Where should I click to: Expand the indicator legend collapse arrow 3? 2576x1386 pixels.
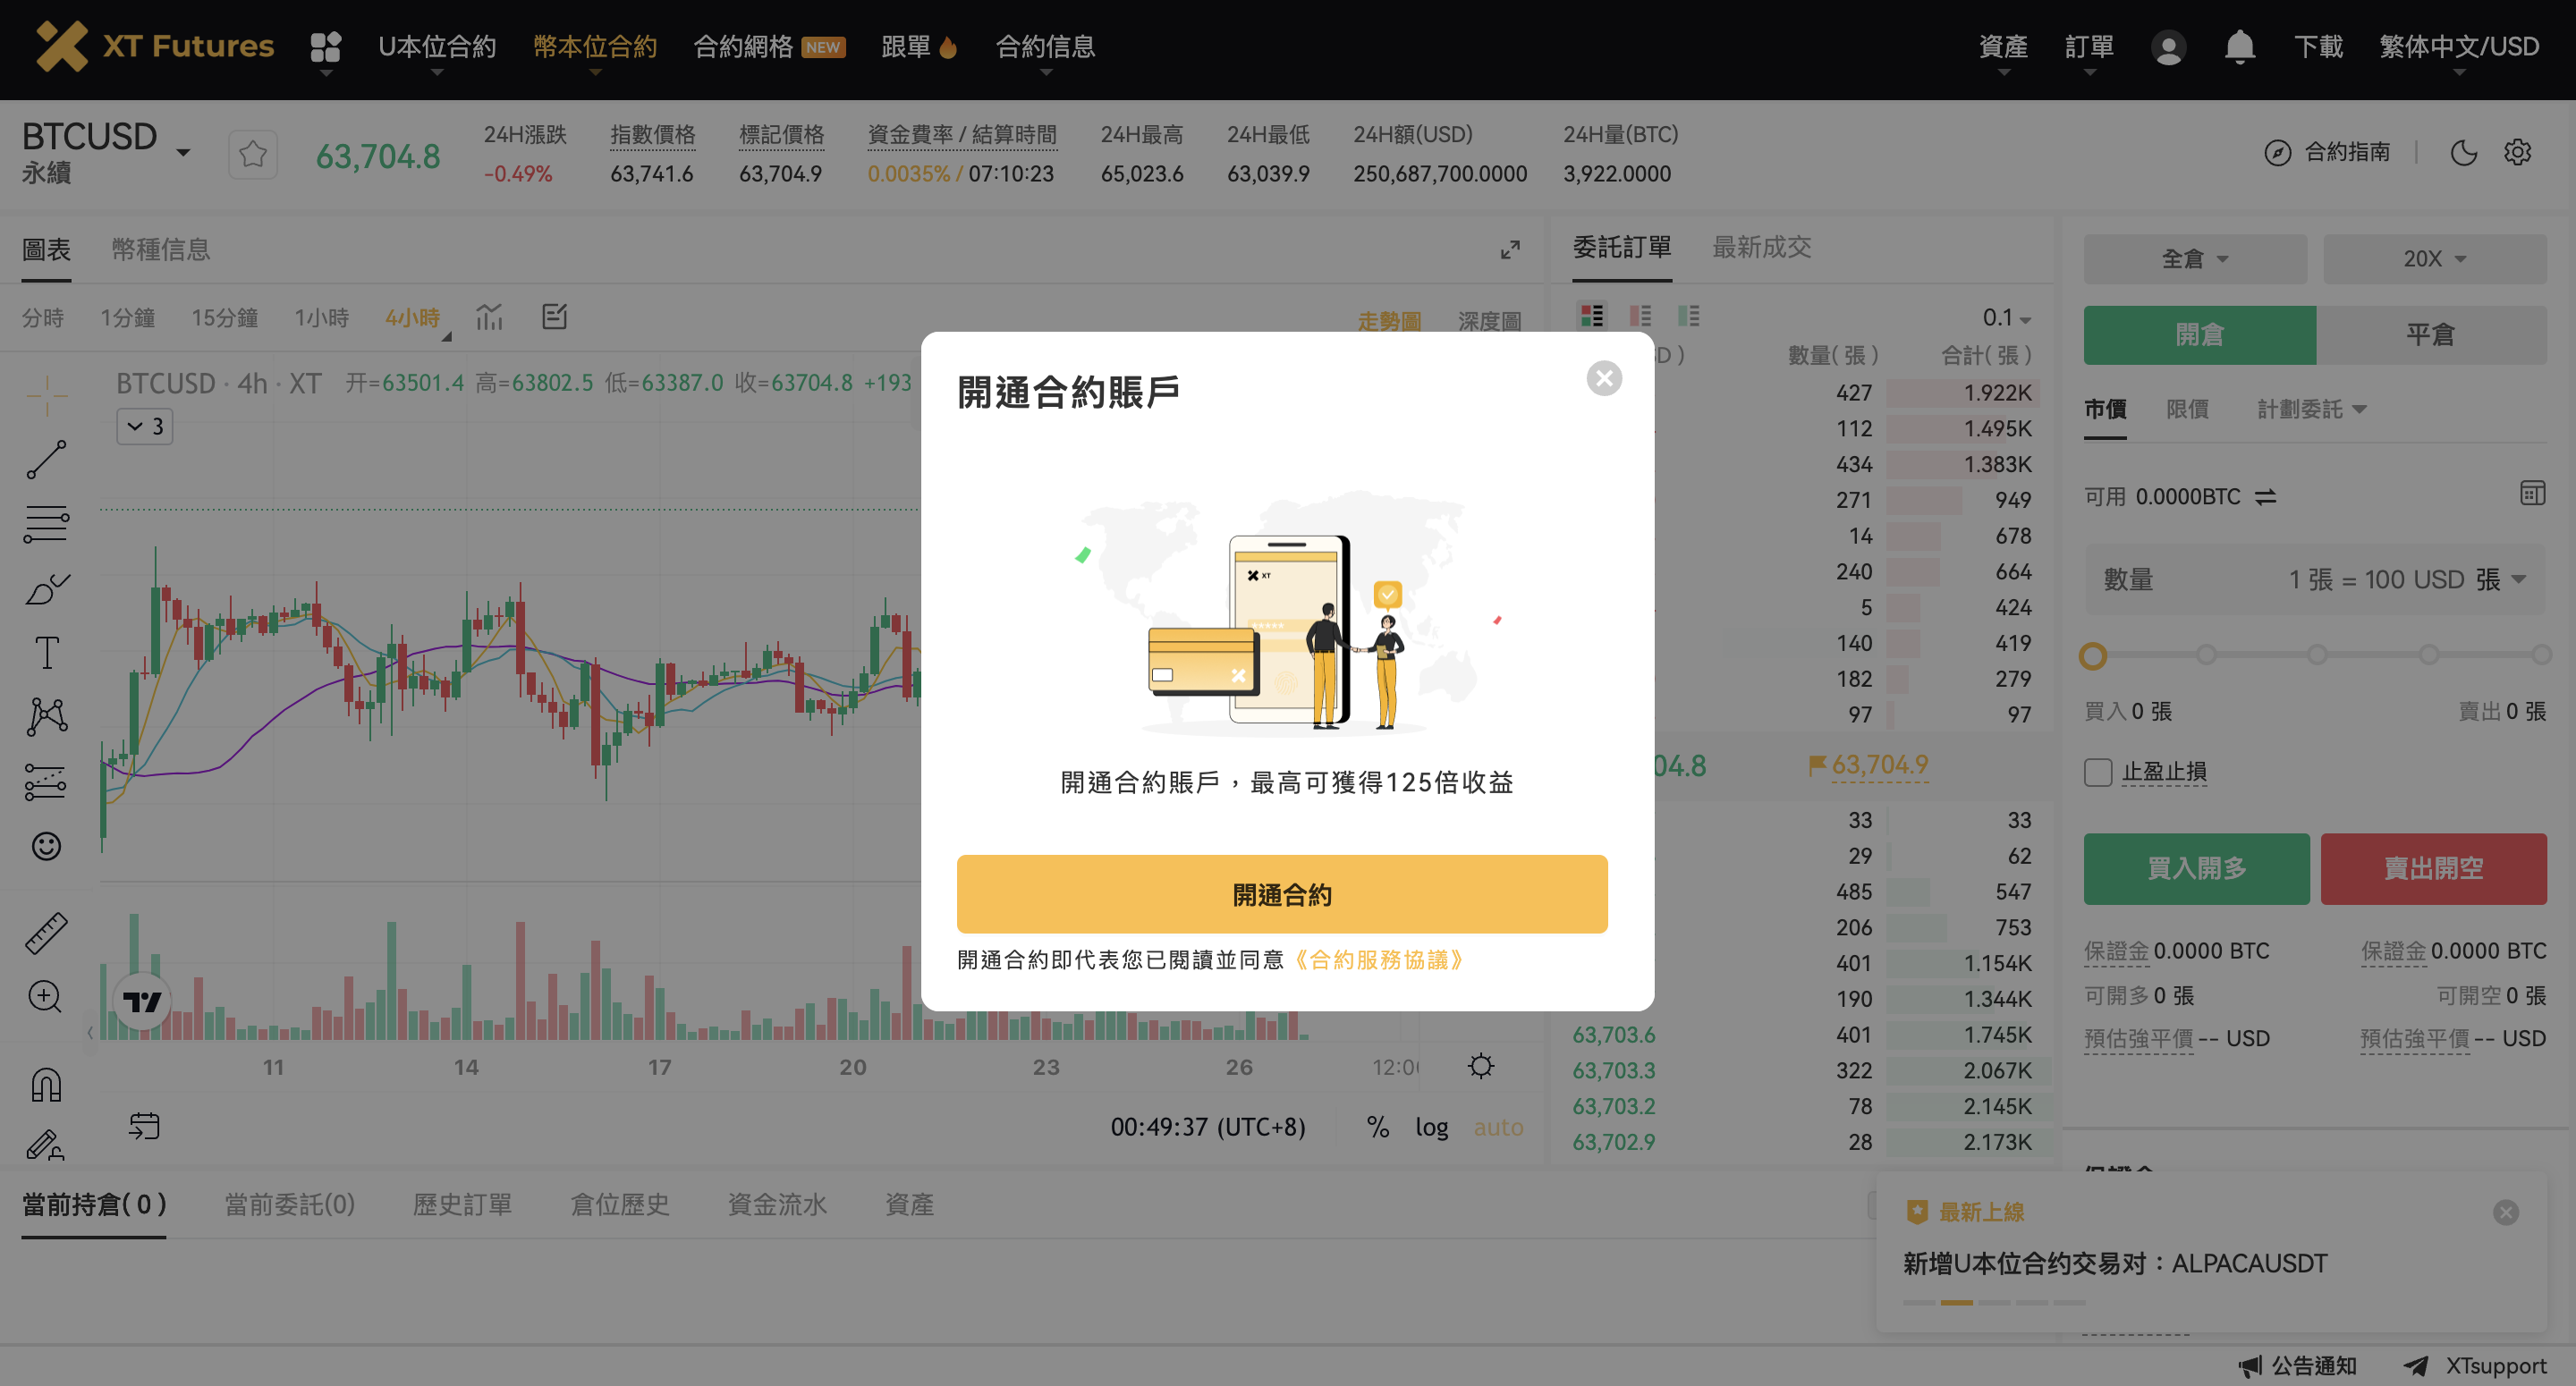(x=145, y=426)
